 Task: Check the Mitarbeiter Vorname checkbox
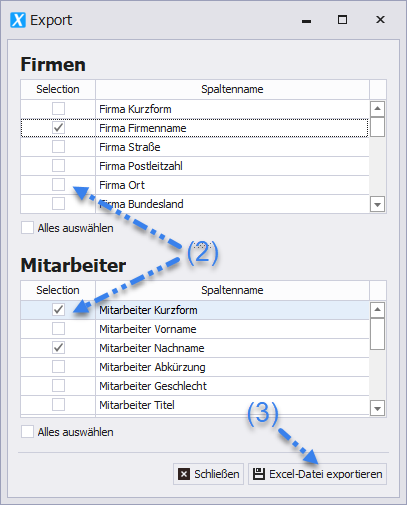tap(58, 329)
